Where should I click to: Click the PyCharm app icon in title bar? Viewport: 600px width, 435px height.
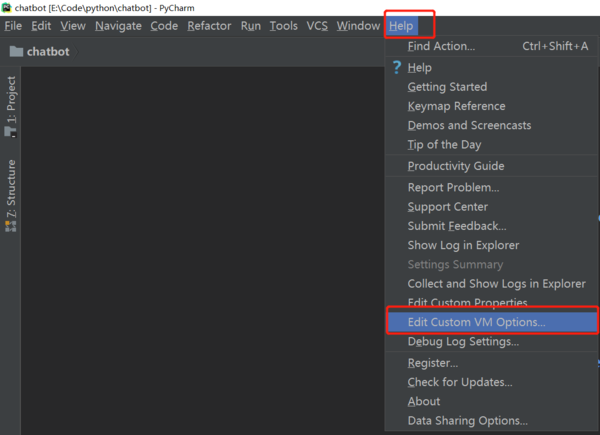(7, 8)
